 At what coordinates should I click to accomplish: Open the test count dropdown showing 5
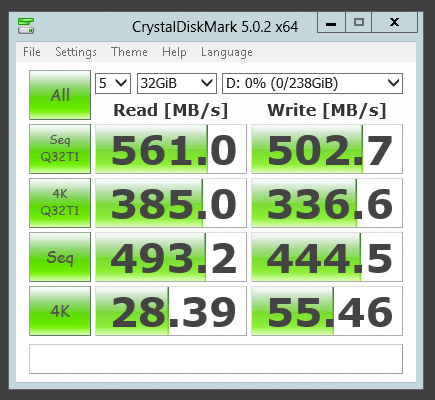pos(113,83)
